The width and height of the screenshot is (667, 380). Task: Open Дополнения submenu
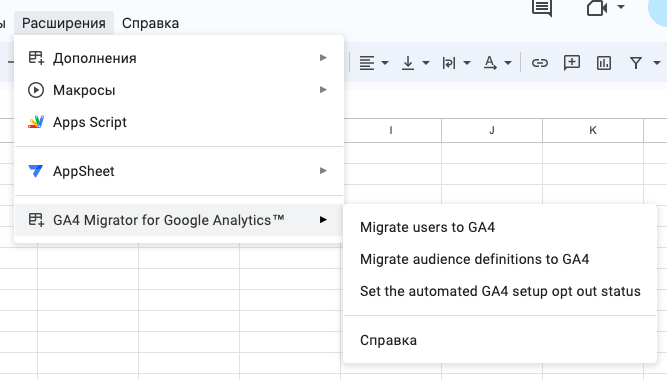179,58
